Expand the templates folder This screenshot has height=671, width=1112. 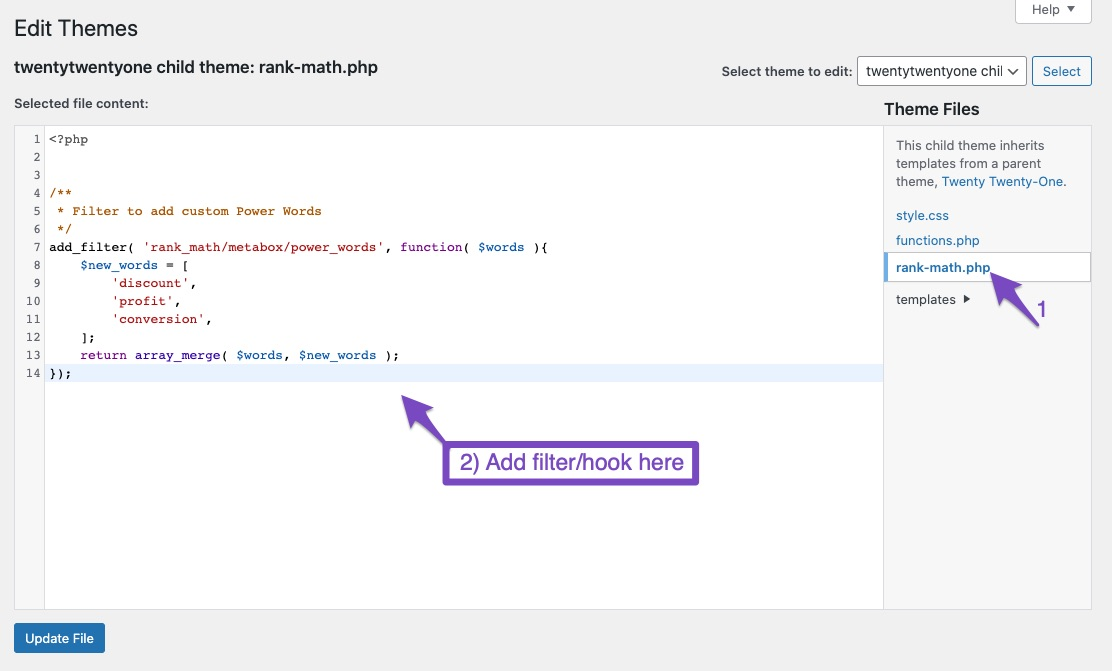click(x=932, y=299)
